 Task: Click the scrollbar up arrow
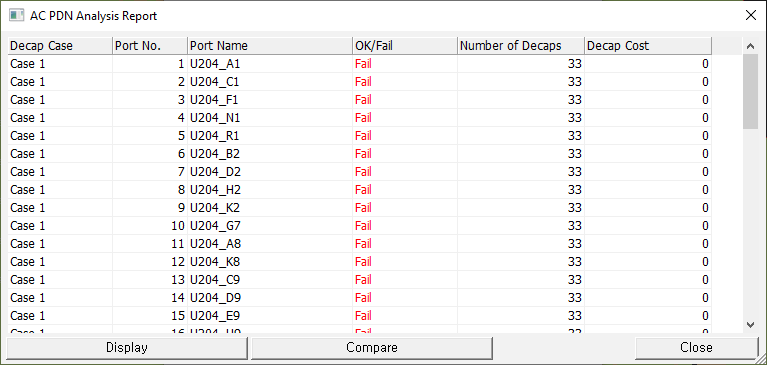[750, 46]
